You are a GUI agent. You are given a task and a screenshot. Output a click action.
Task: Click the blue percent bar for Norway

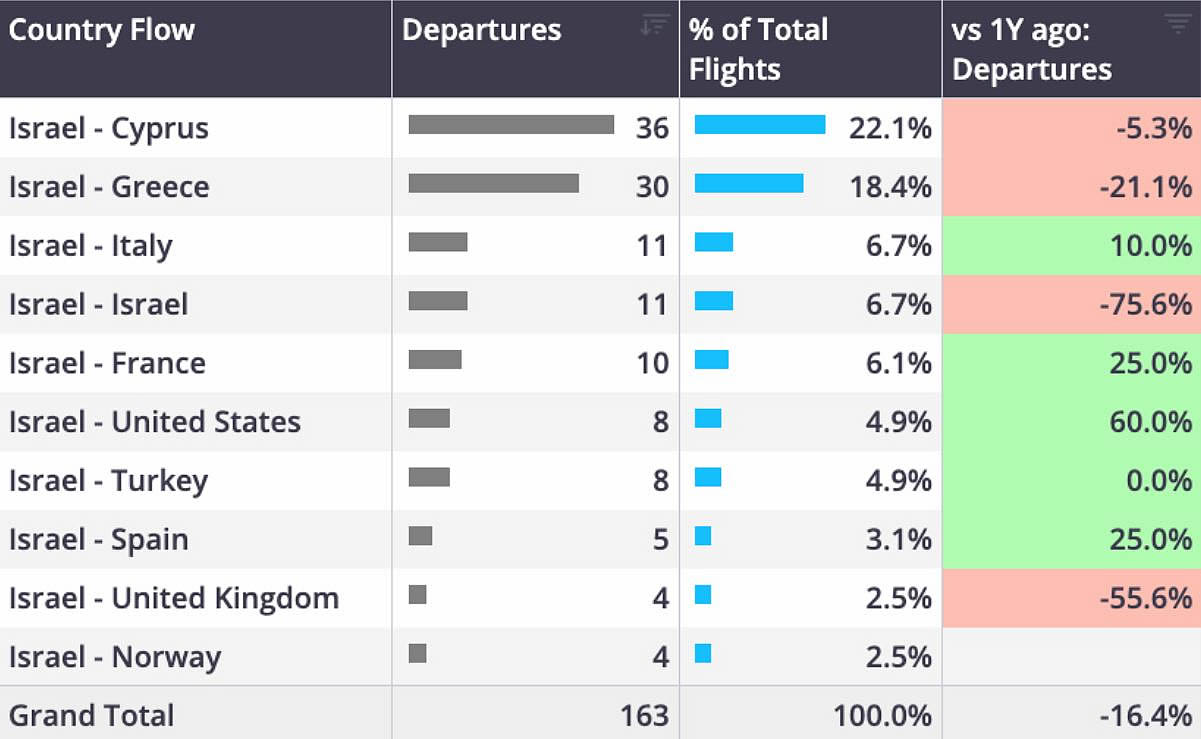(x=703, y=653)
